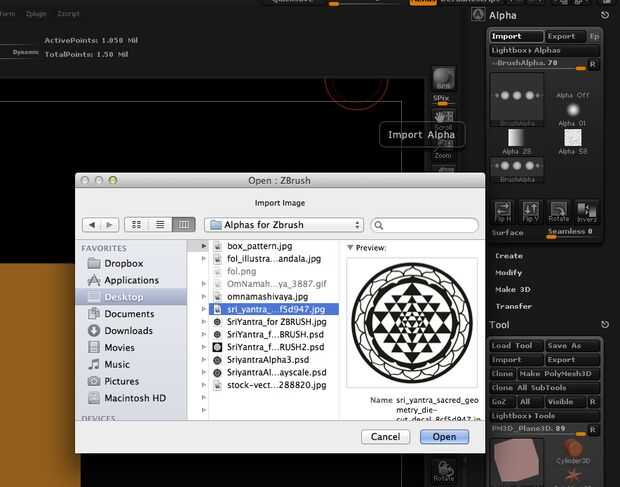Click Open button in dialog
The image size is (620, 487).
pyautogui.click(x=444, y=437)
